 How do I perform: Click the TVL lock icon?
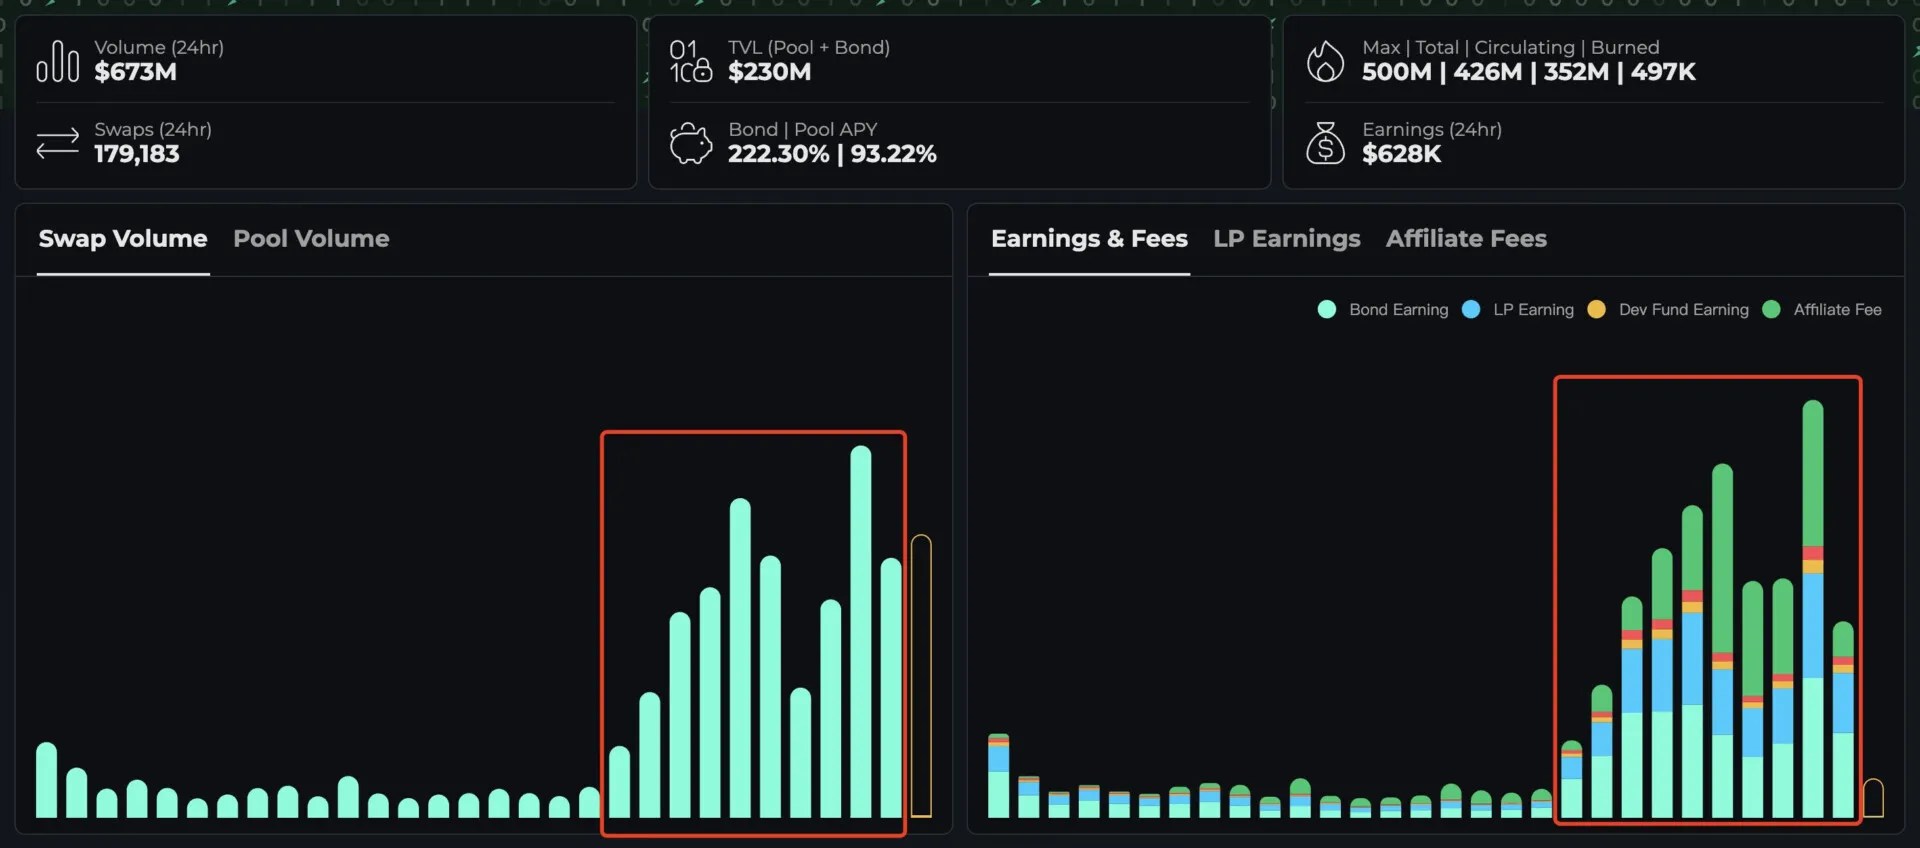pyautogui.click(x=690, y=61)
